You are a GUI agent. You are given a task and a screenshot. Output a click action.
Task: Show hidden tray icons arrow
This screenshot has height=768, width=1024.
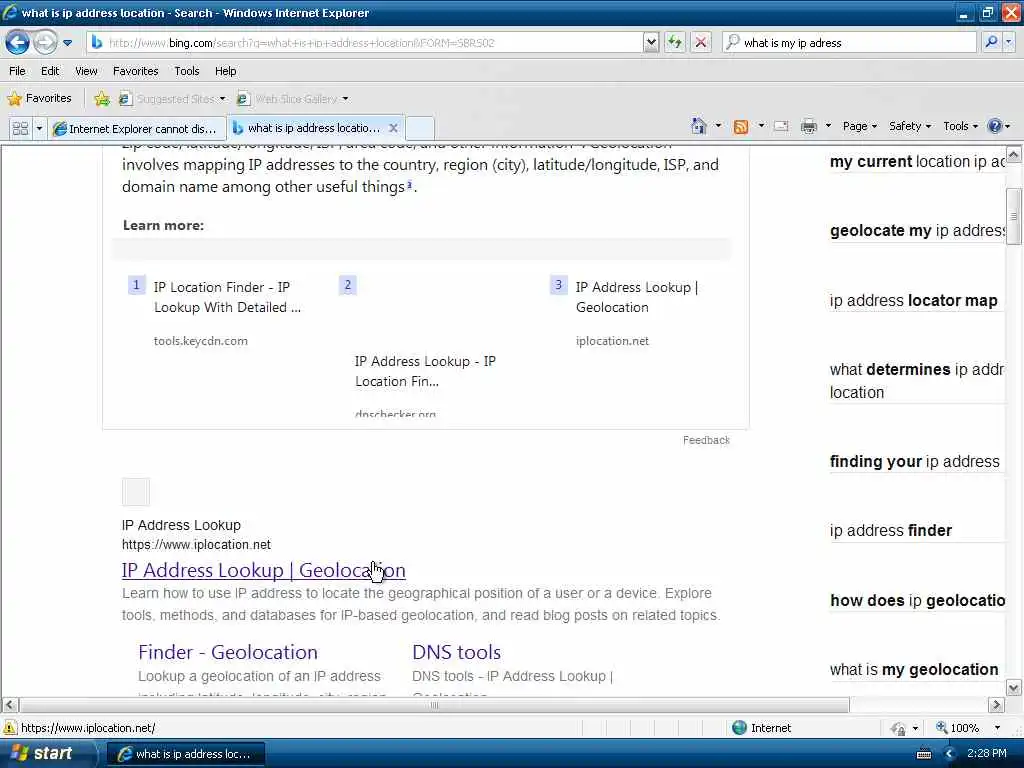click(x=949, y=754)
